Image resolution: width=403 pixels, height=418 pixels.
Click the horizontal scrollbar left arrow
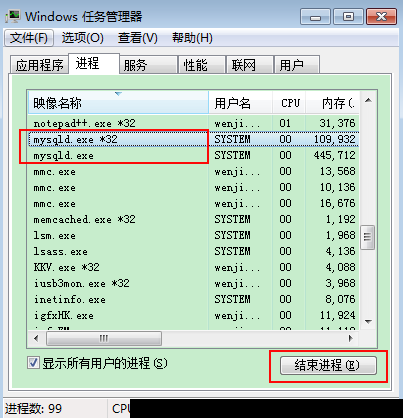click(36, 338)
